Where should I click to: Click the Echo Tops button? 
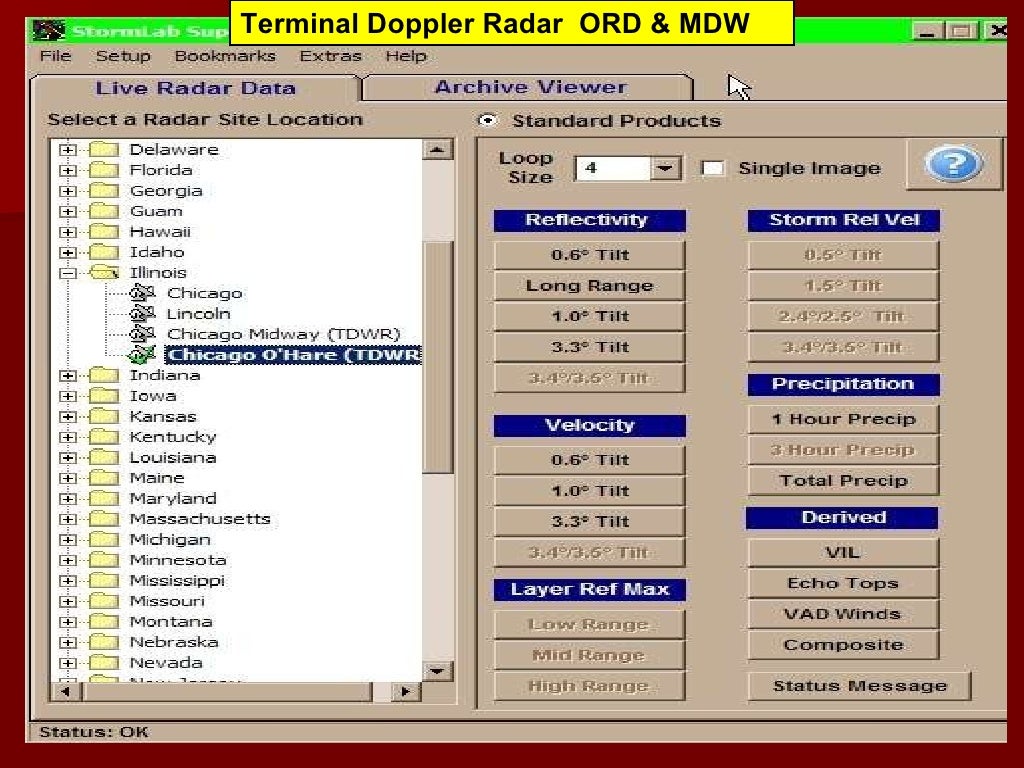click(843, 583)
